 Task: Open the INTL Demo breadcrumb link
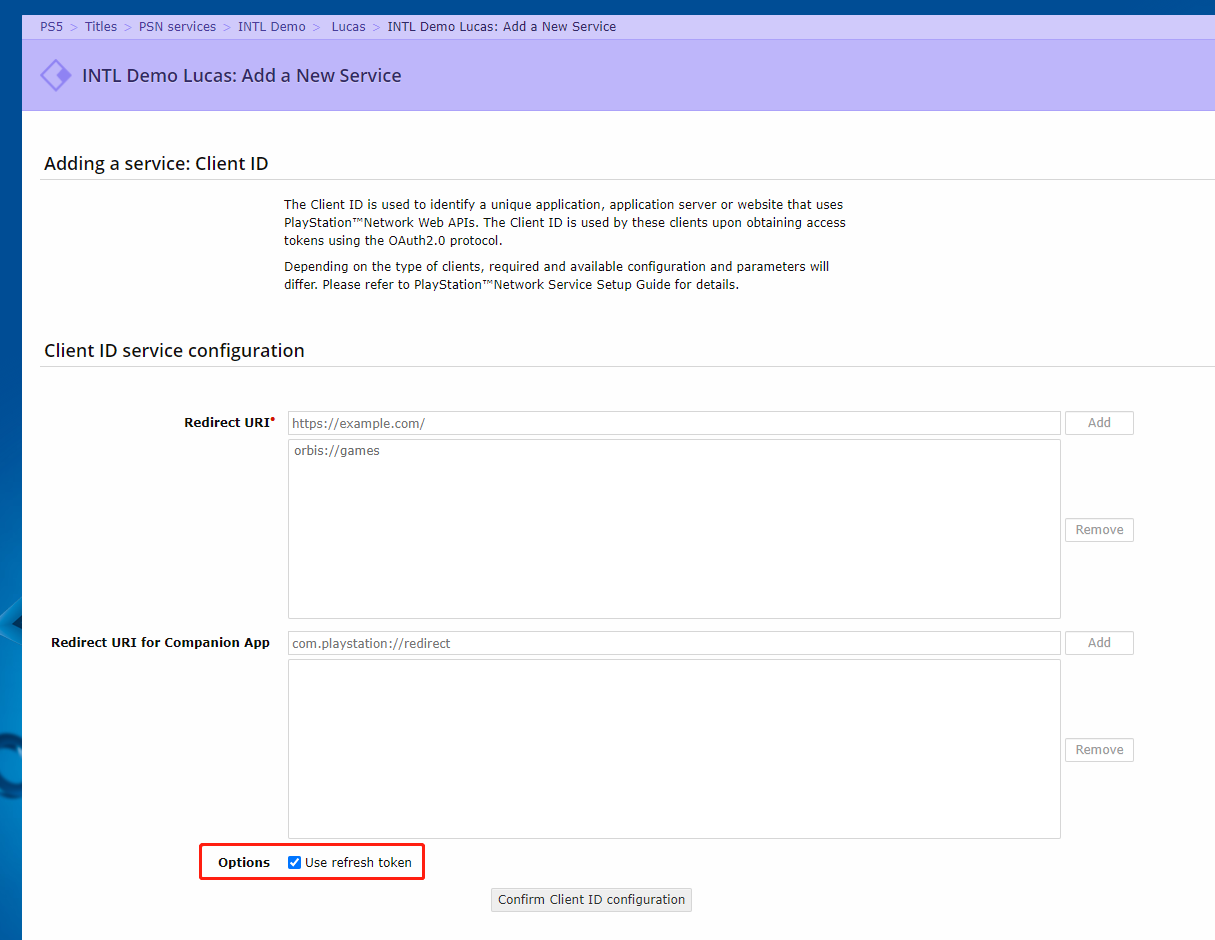[271, 27]
